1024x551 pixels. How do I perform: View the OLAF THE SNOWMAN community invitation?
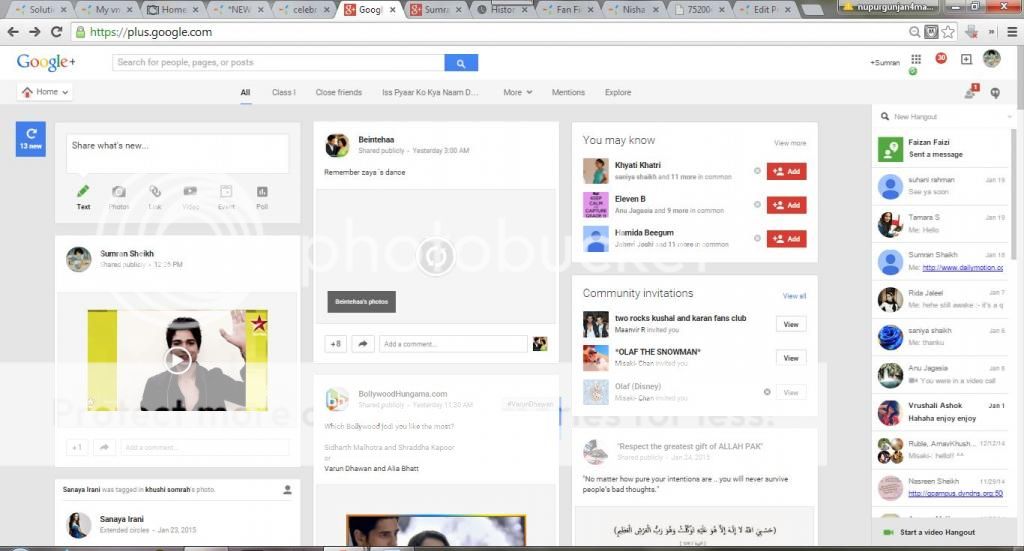point(790,358)
